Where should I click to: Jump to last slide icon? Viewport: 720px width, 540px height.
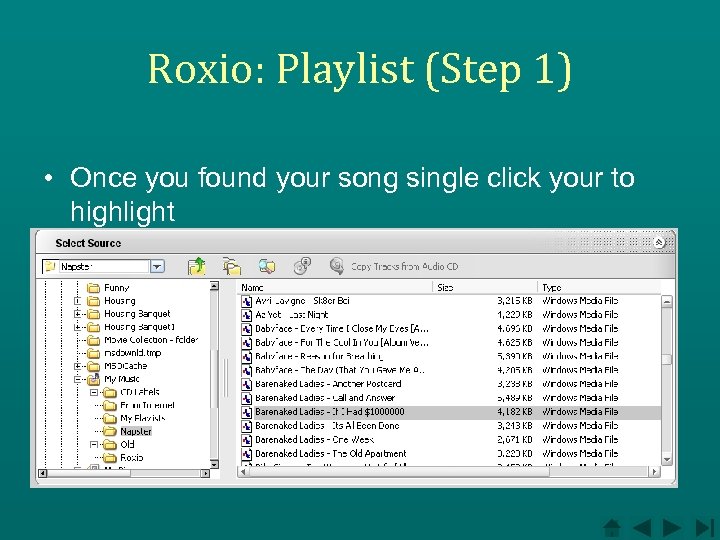pos(704,528)
